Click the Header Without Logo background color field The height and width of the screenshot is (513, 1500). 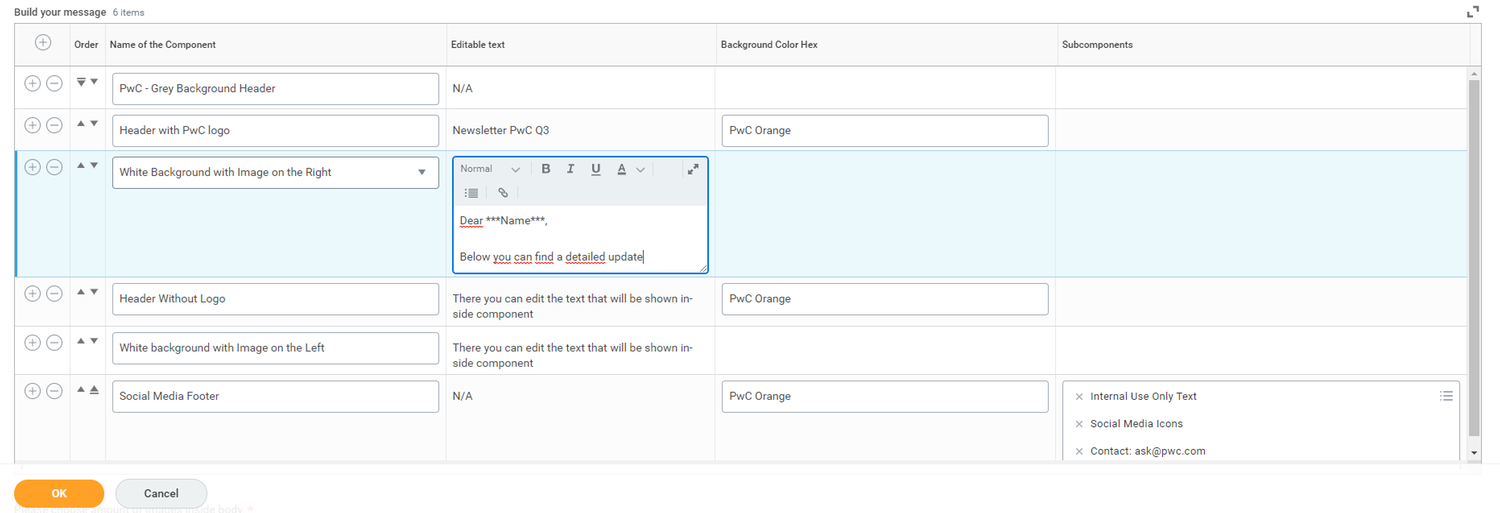click(884, 299)
